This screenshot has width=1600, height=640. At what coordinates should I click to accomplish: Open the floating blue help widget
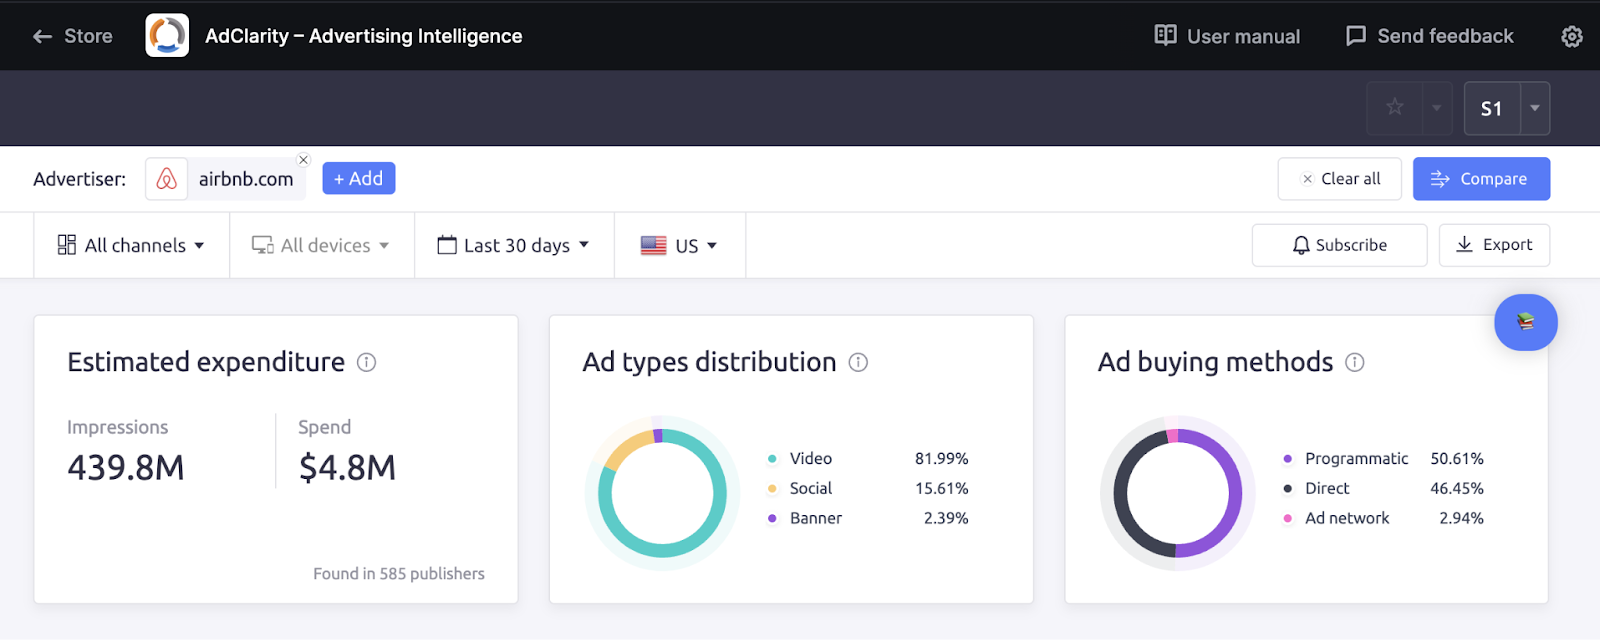tap(1525, 322)
